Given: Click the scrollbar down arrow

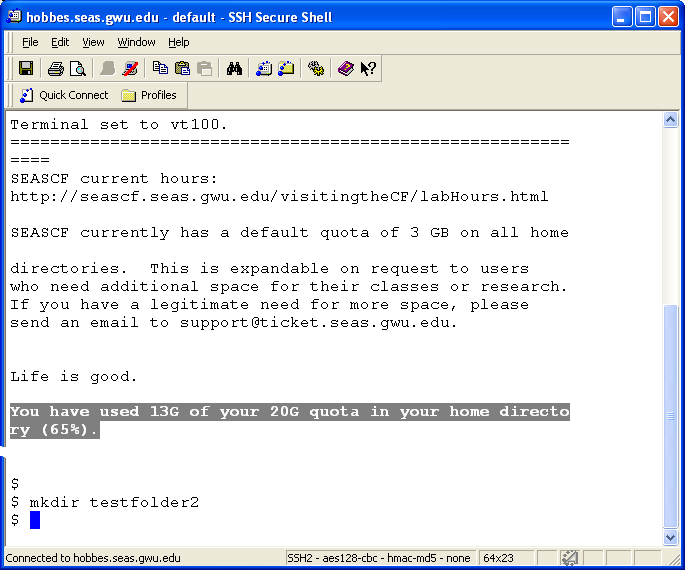Looking at the screenshot, I should coord(671,537).
